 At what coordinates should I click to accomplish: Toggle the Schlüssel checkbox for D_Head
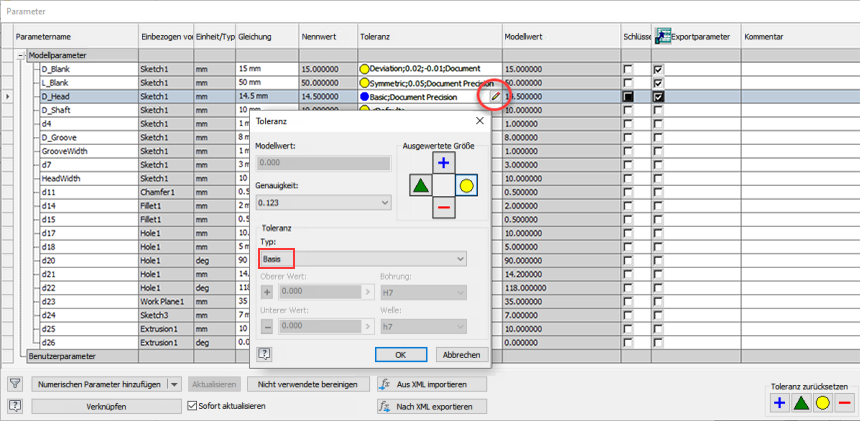(628, 96)
